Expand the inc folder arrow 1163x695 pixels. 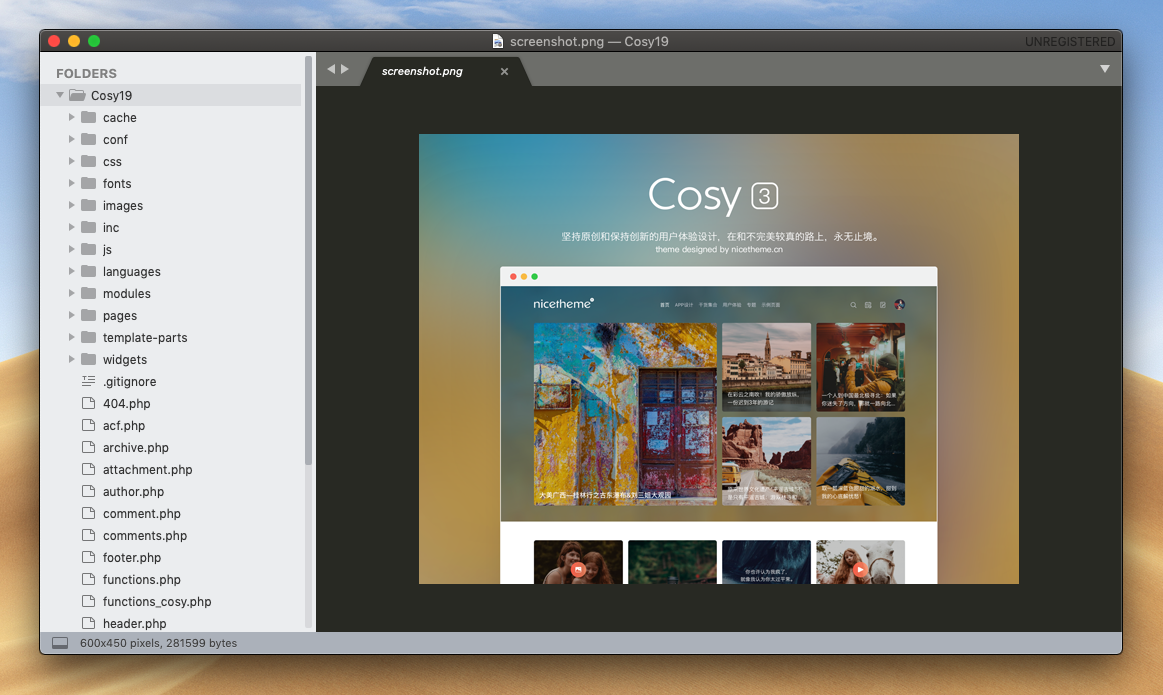point(72,227)
